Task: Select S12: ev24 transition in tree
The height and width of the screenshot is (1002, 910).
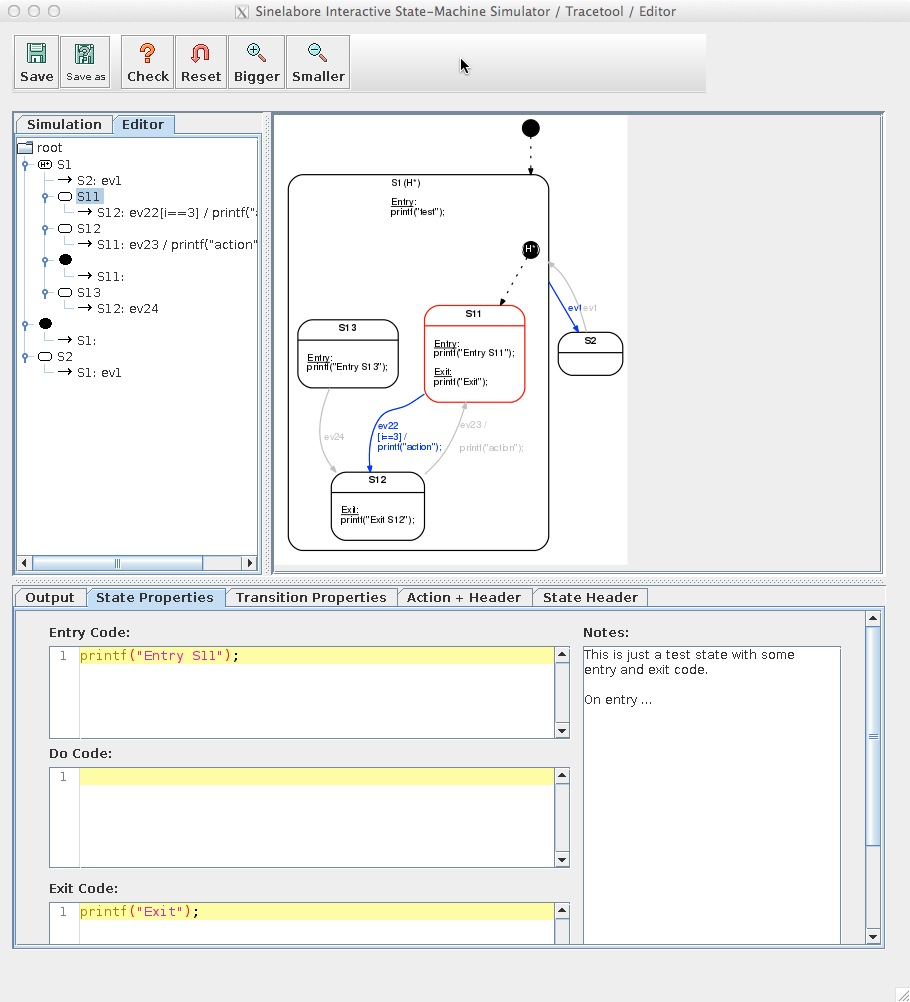Action: click(128, 309)
